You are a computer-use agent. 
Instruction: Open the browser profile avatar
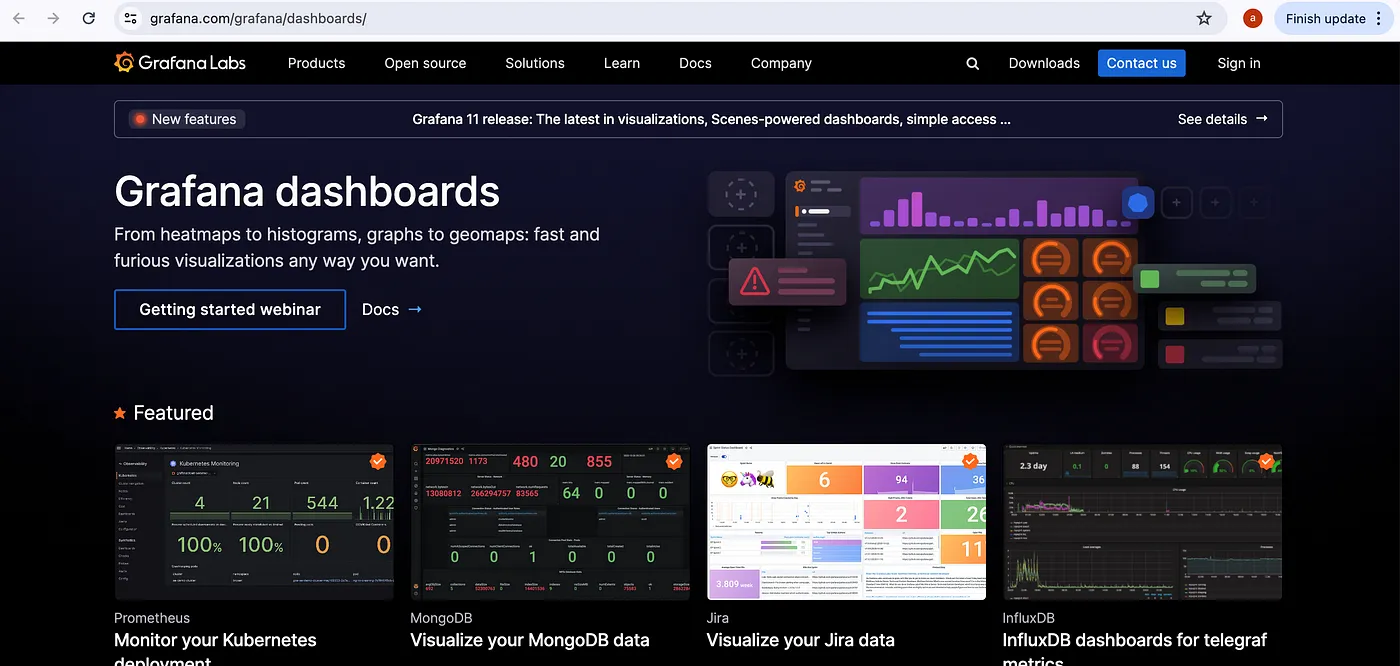(x=1252, y=18)
